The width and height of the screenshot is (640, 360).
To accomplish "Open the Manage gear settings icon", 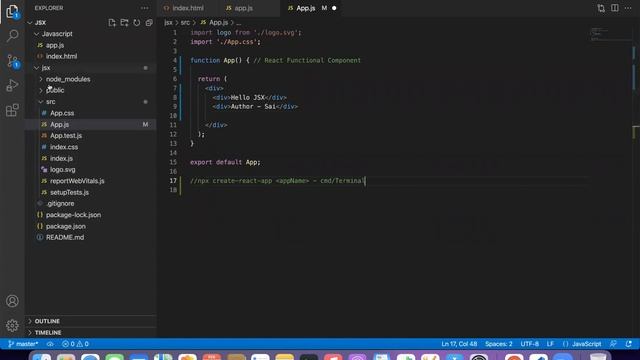I will coord(12,326).
